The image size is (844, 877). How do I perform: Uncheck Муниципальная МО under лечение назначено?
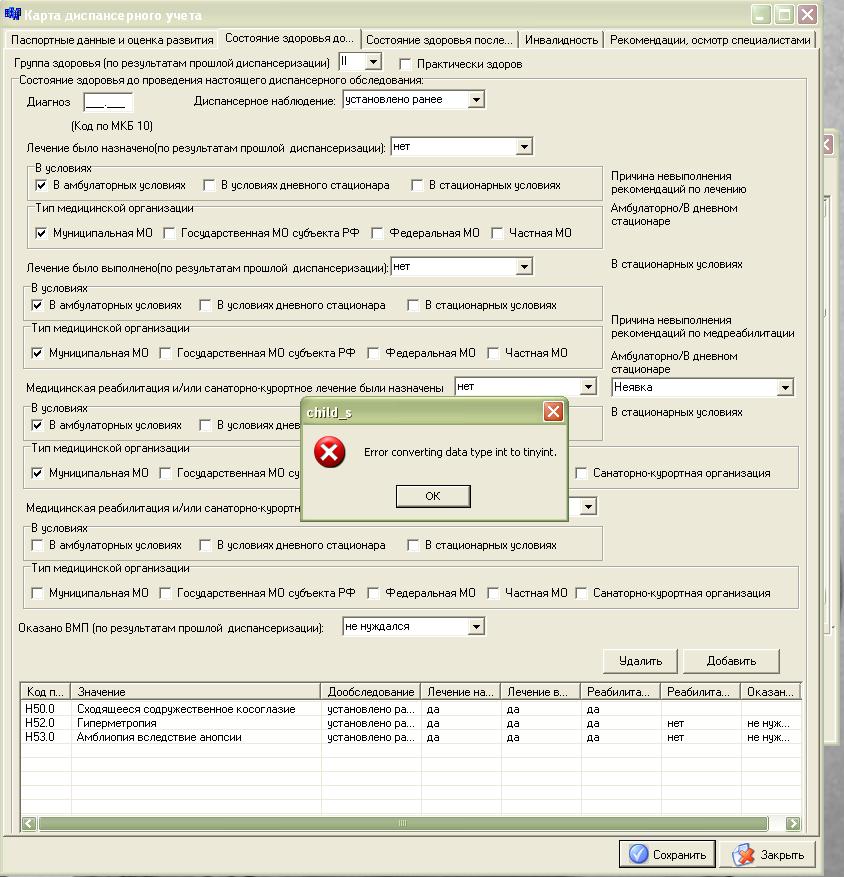click(x=41, y=233)
